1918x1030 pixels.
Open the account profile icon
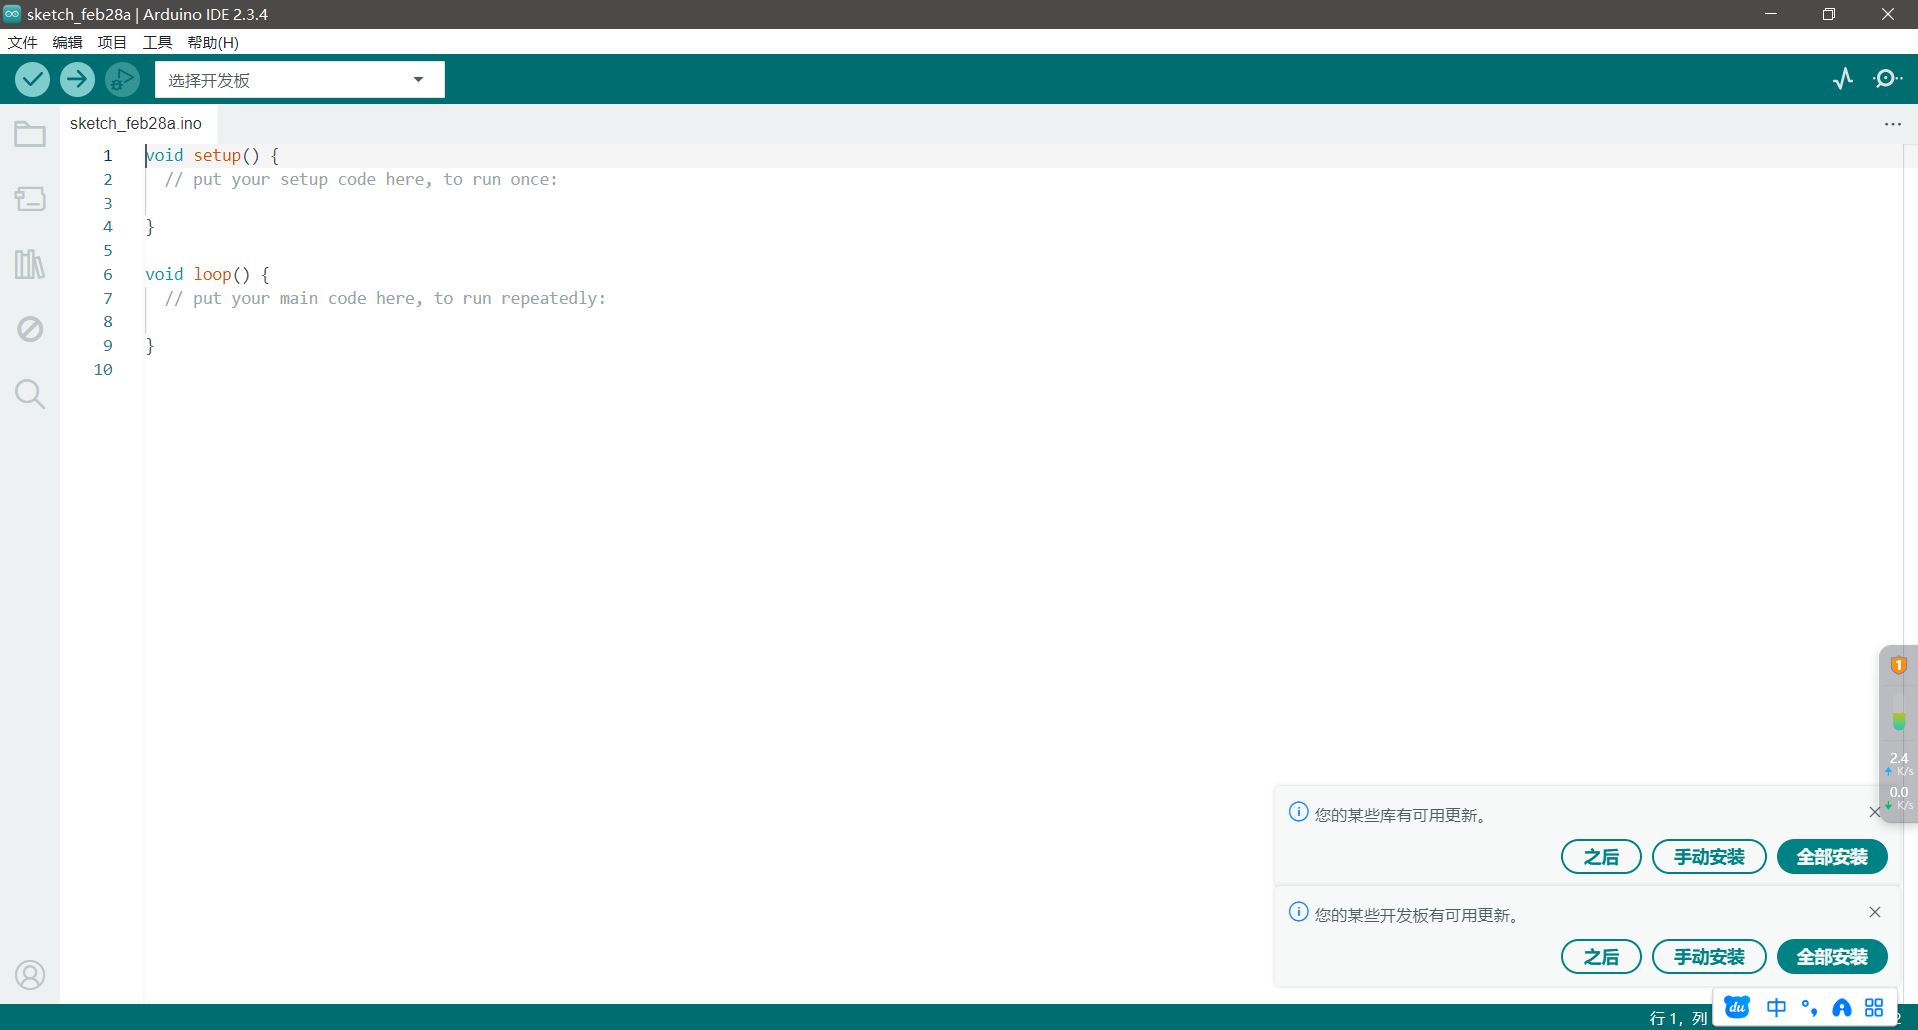coord(30,975)
